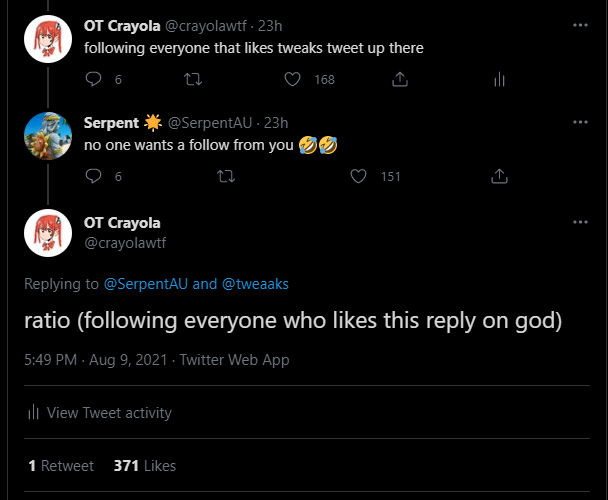View the 371 Likes list
Image resolution: width=608 pixels, height=500 pixels.
click(144, 465)
